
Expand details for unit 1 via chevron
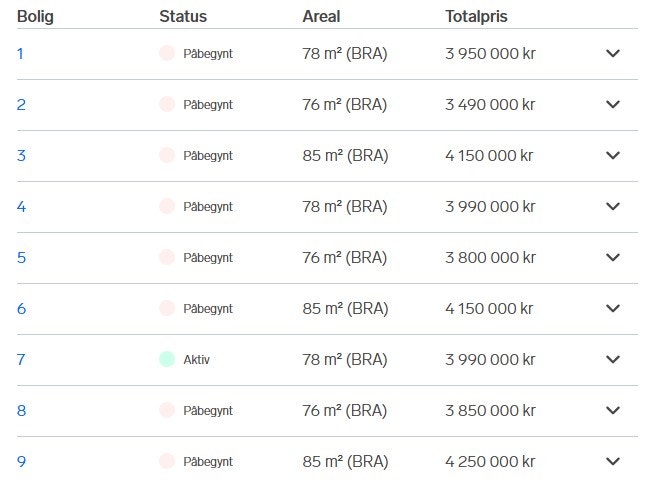(x=613, y=54)
